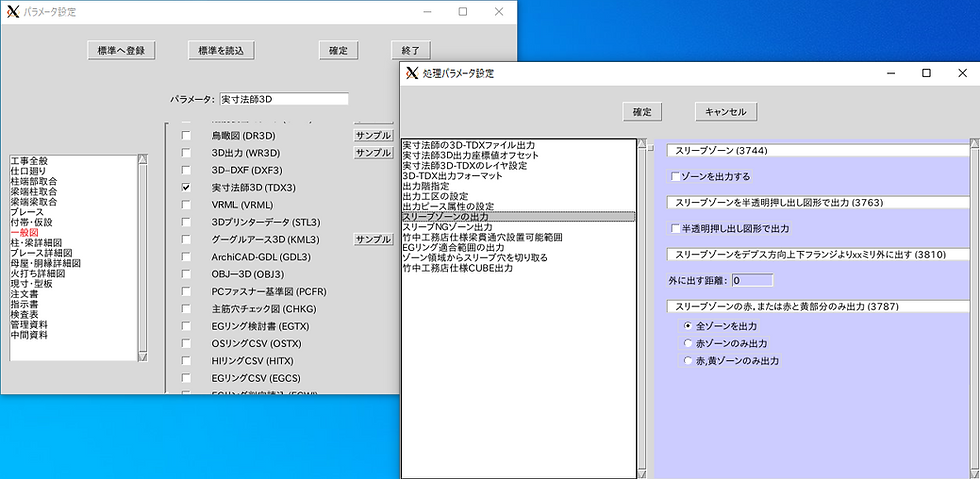The height and width of the screenshot is (479, 980).
Task: Click the 終了 button
Action: [x=411, y=51]
